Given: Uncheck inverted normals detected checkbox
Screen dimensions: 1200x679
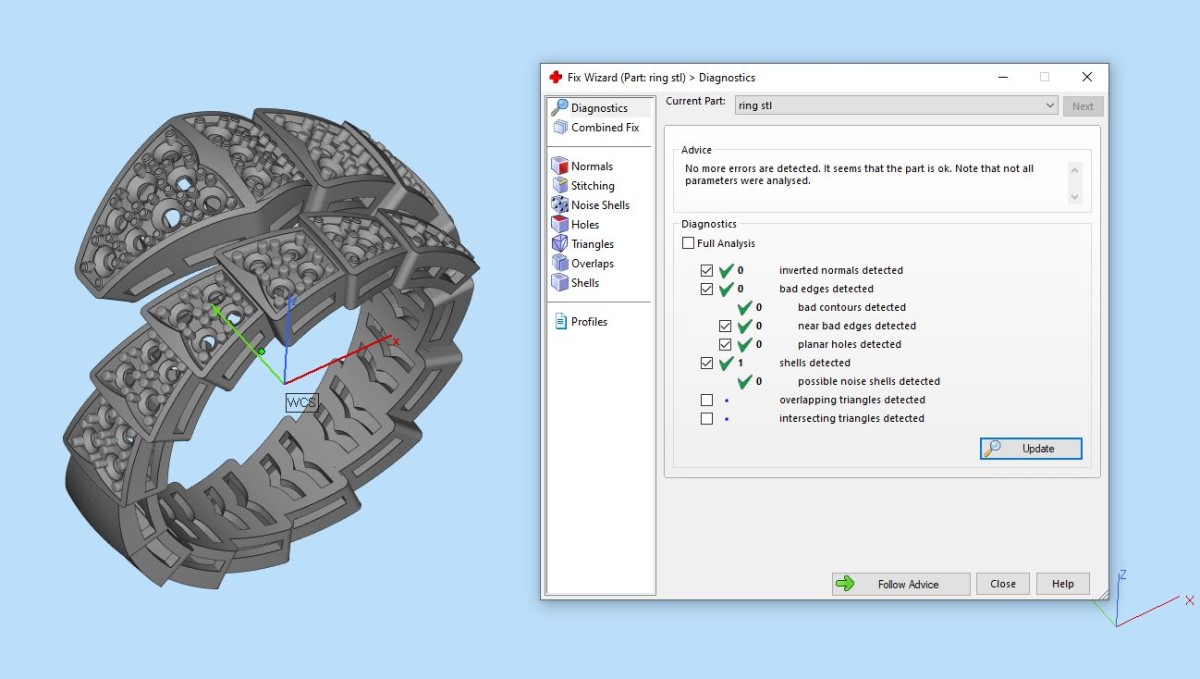Looking at the screenshot, I should tap(707, 270).
